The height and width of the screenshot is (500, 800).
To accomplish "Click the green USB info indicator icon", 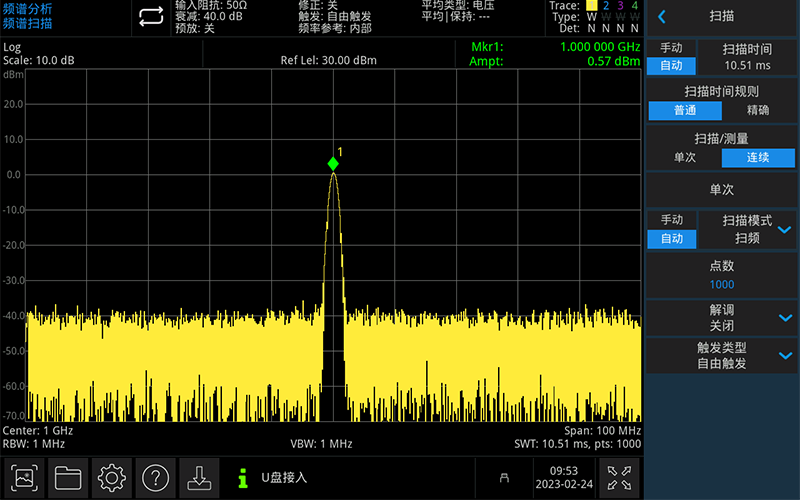I will tap(241, 478).
